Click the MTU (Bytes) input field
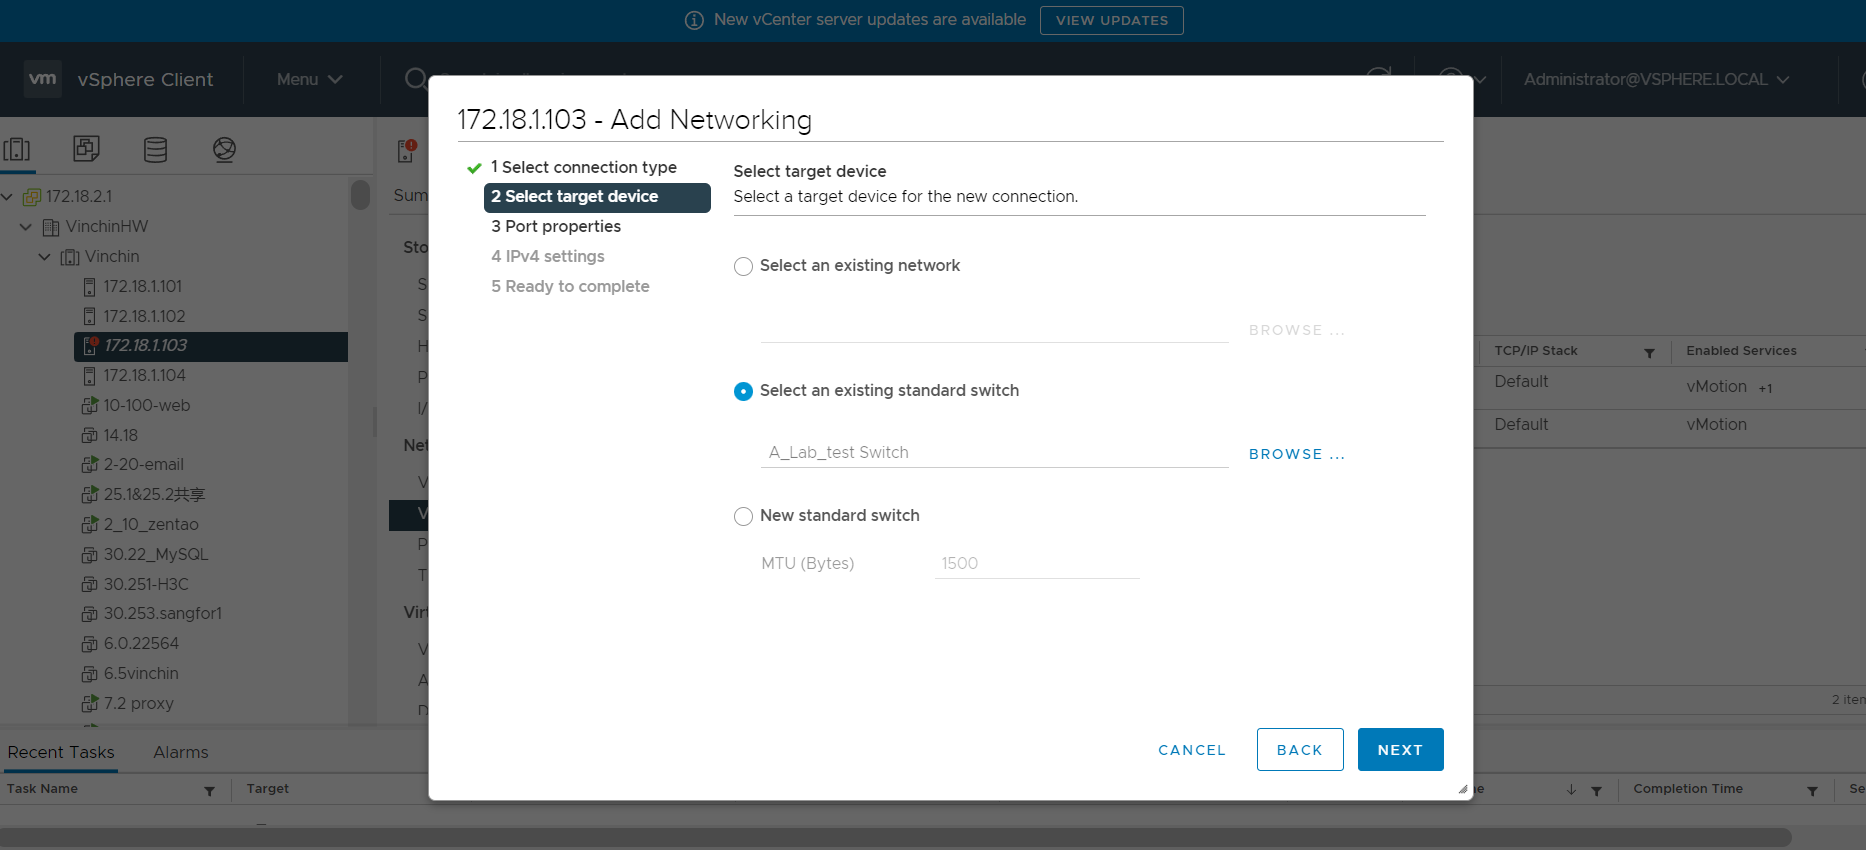Viewport: 1866px width, 850px height. tap(1037, 564)
